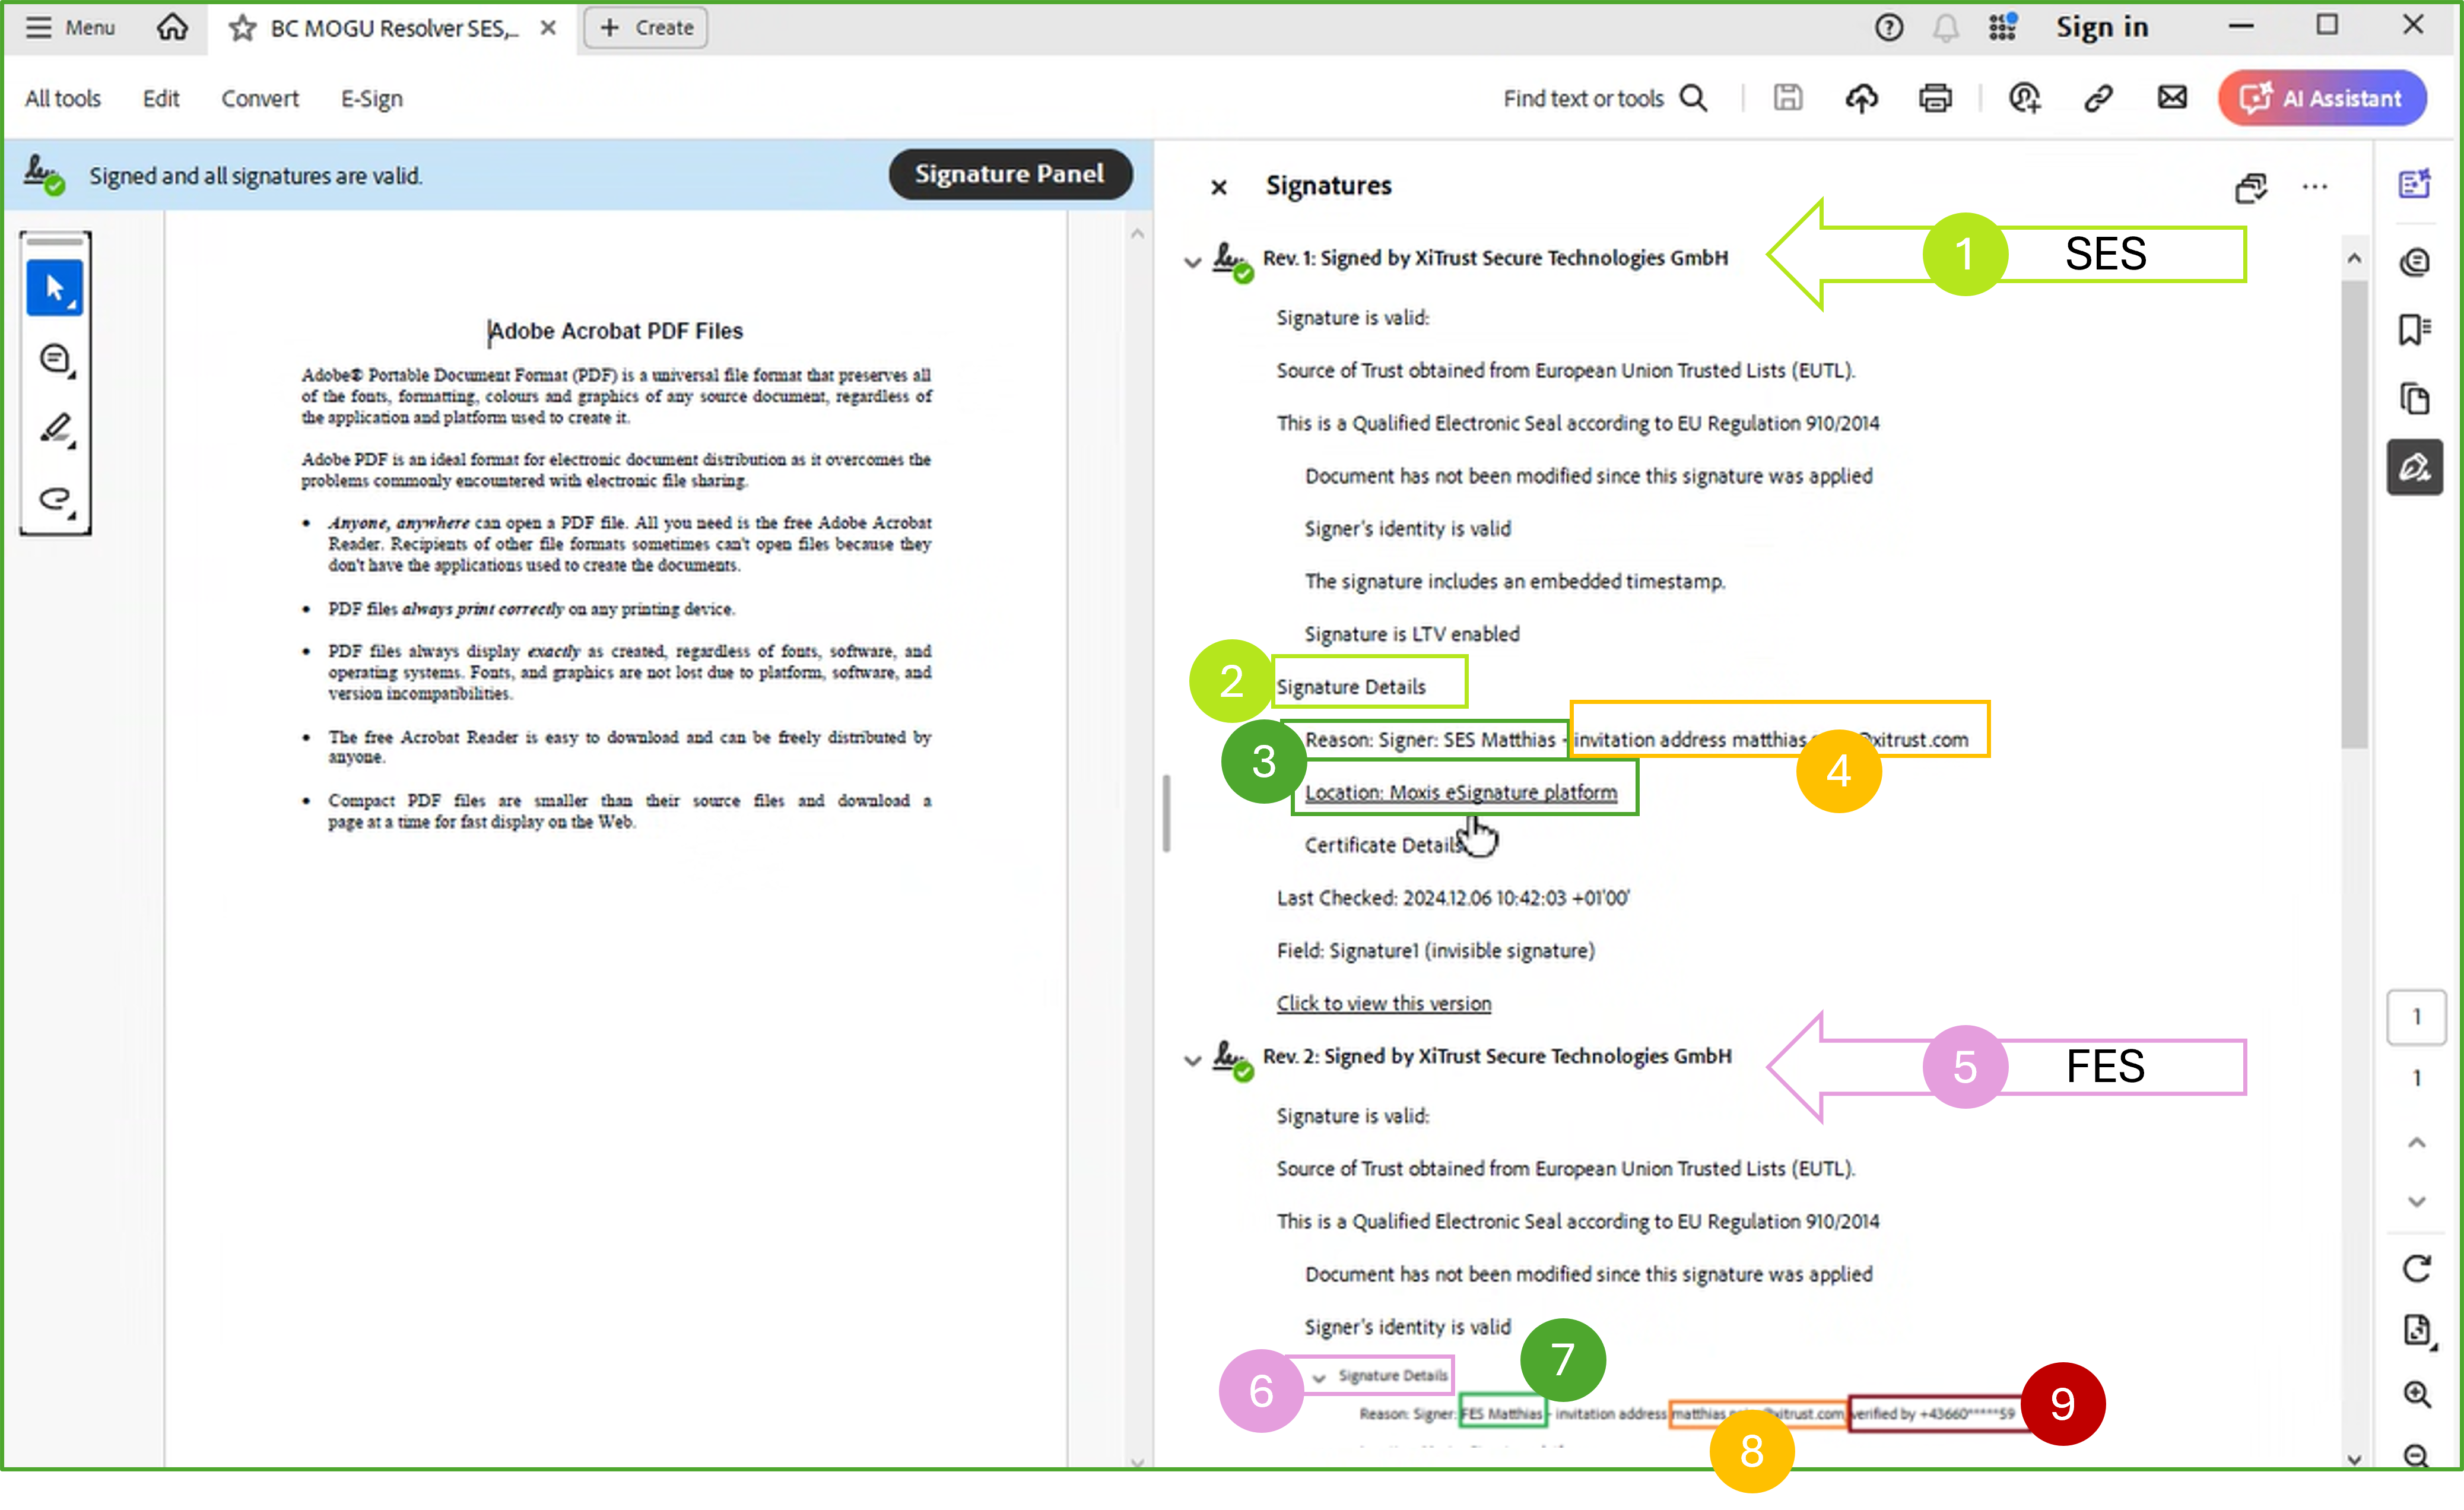The height and width of the screenshot is (1510, 2464).
Task: Click to view this version link
Action: [x=1383, y=1003]
